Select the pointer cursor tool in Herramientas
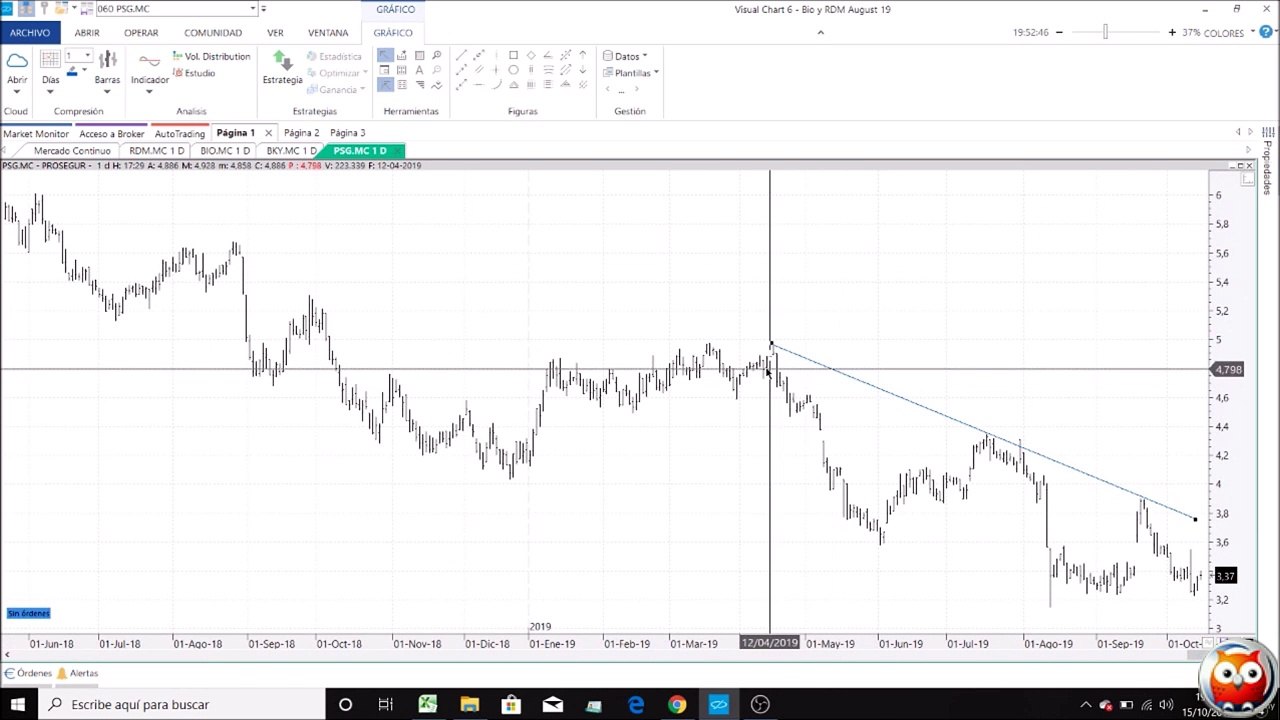 [385, 56]
